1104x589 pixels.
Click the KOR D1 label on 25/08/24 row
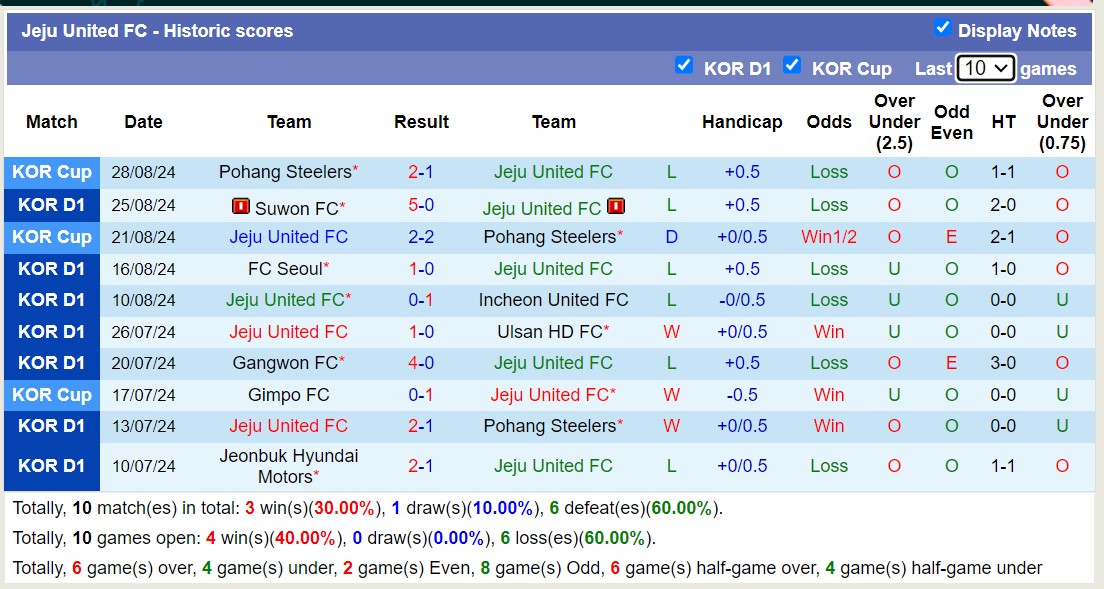click(x=52, y=205)
